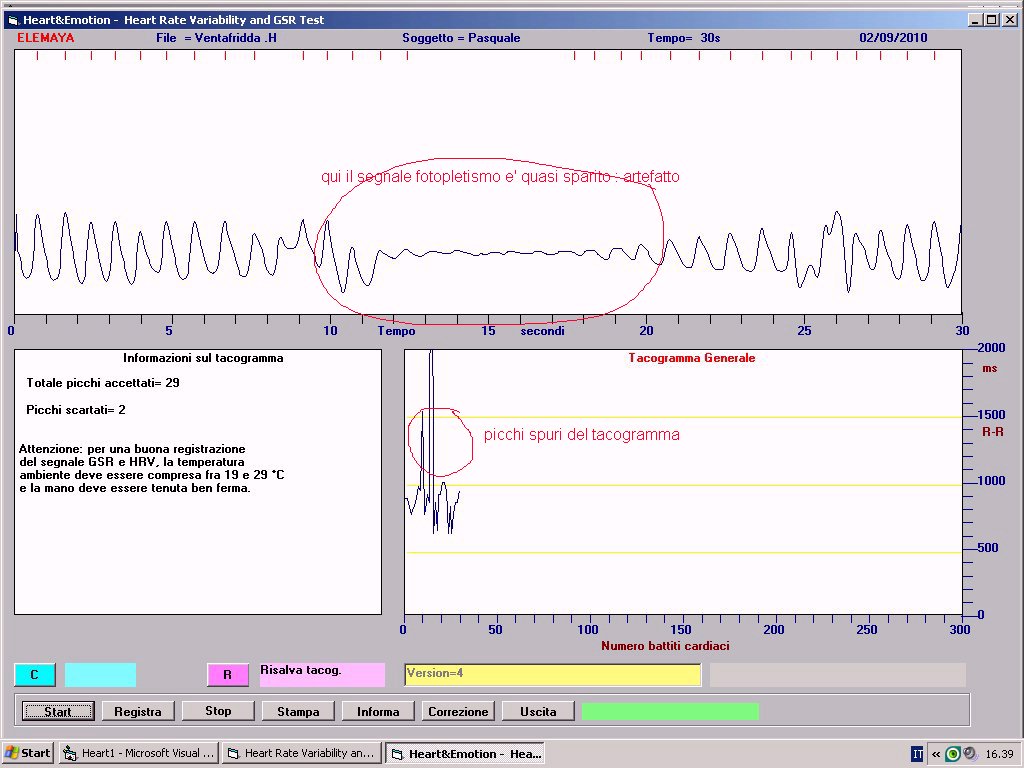The image size is (1024, 768).
Task: Open the Windows Start menu
Action: [28, 753]
